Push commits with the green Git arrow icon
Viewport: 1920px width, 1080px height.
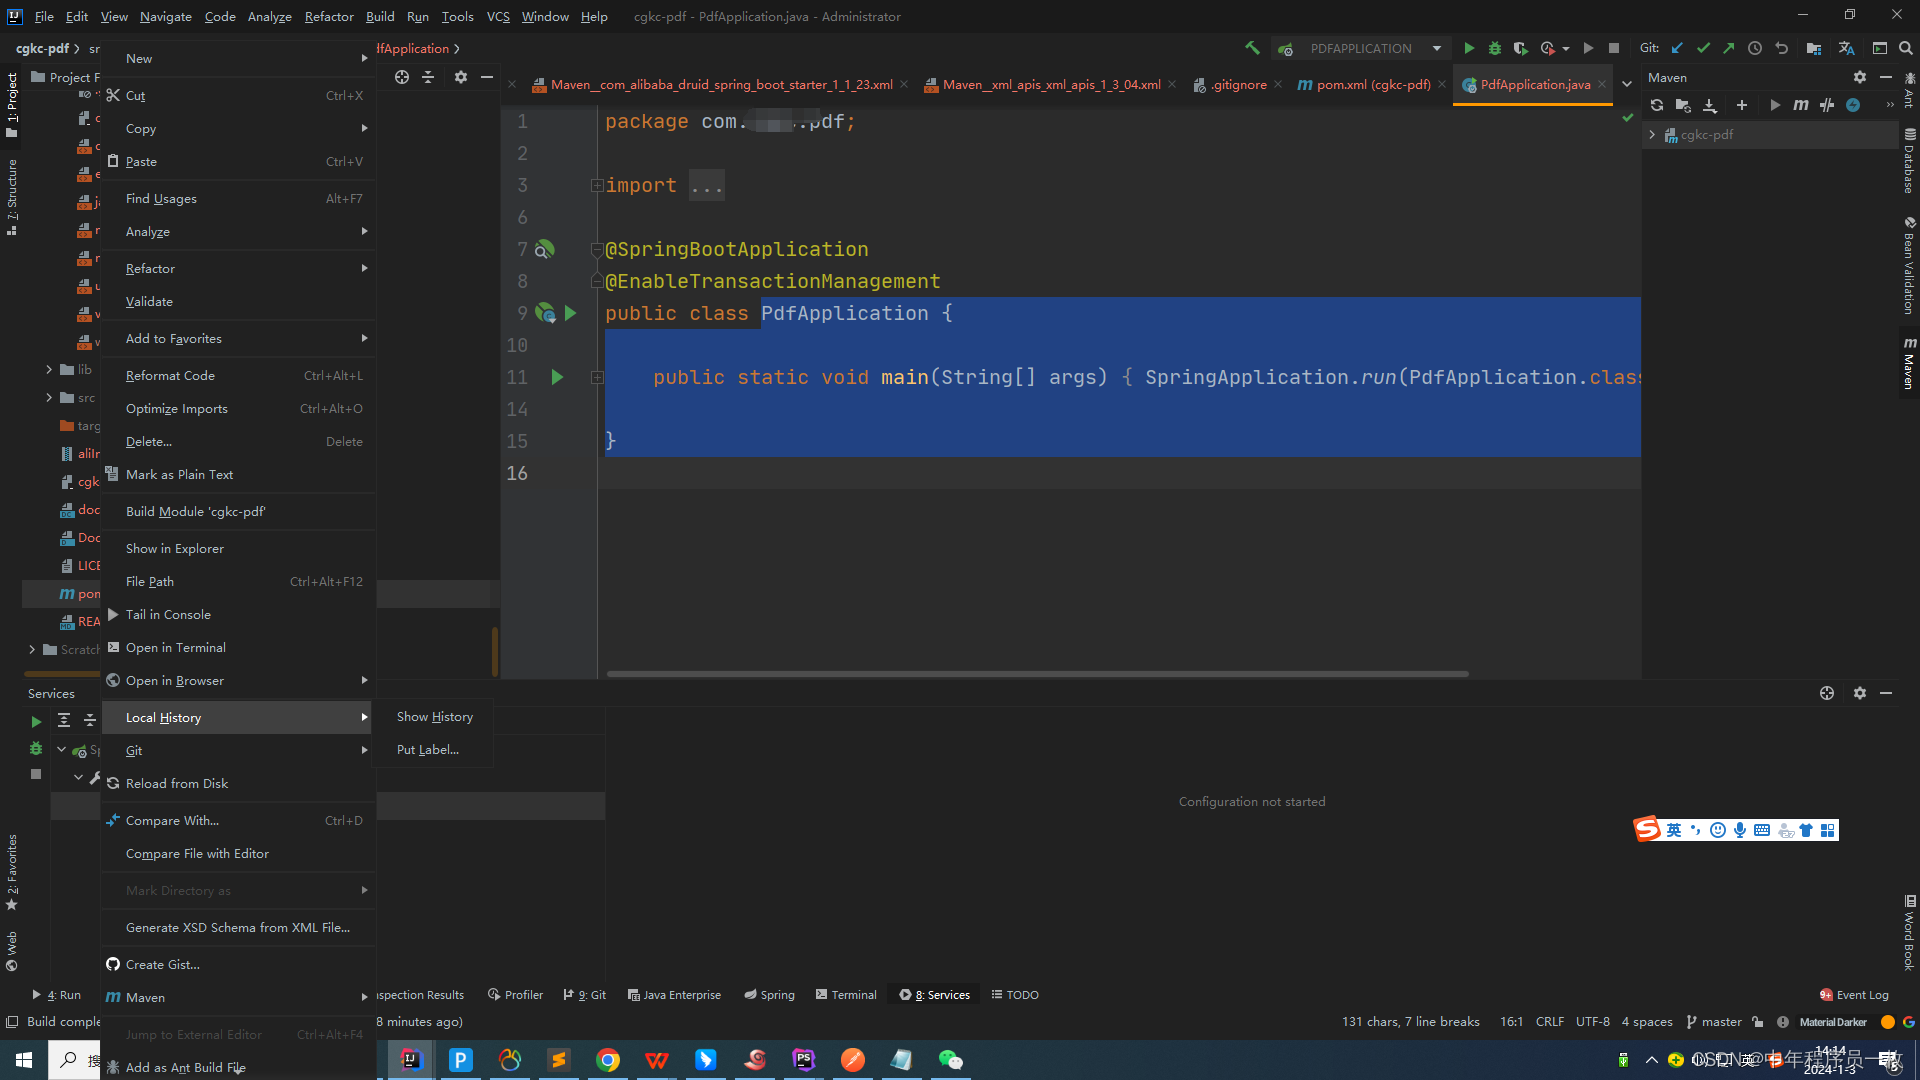pyautogui.click(x=1728, y=47)
